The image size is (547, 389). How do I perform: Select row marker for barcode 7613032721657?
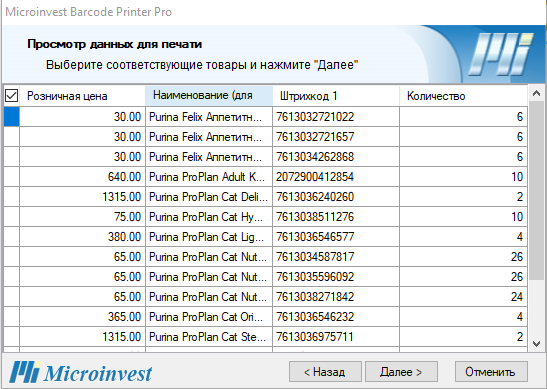pyautogui.click(x=12, y=136)
